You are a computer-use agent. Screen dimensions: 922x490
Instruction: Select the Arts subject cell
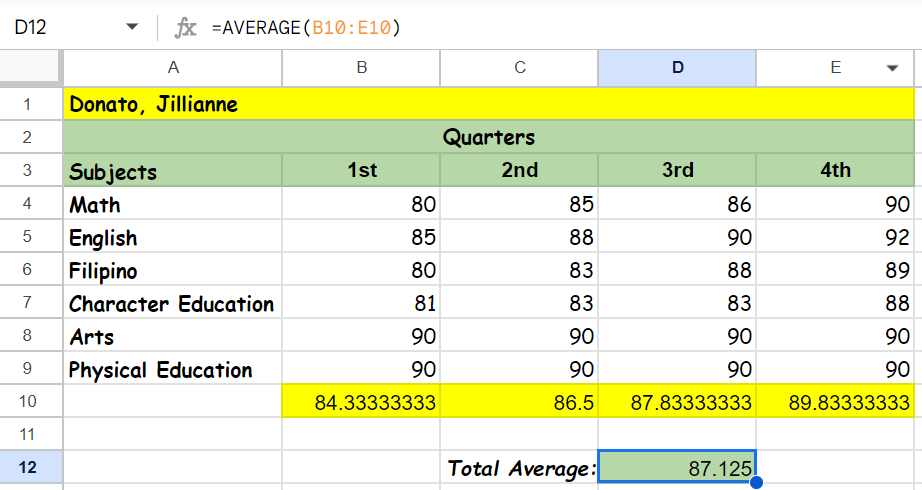click(172, 335)
